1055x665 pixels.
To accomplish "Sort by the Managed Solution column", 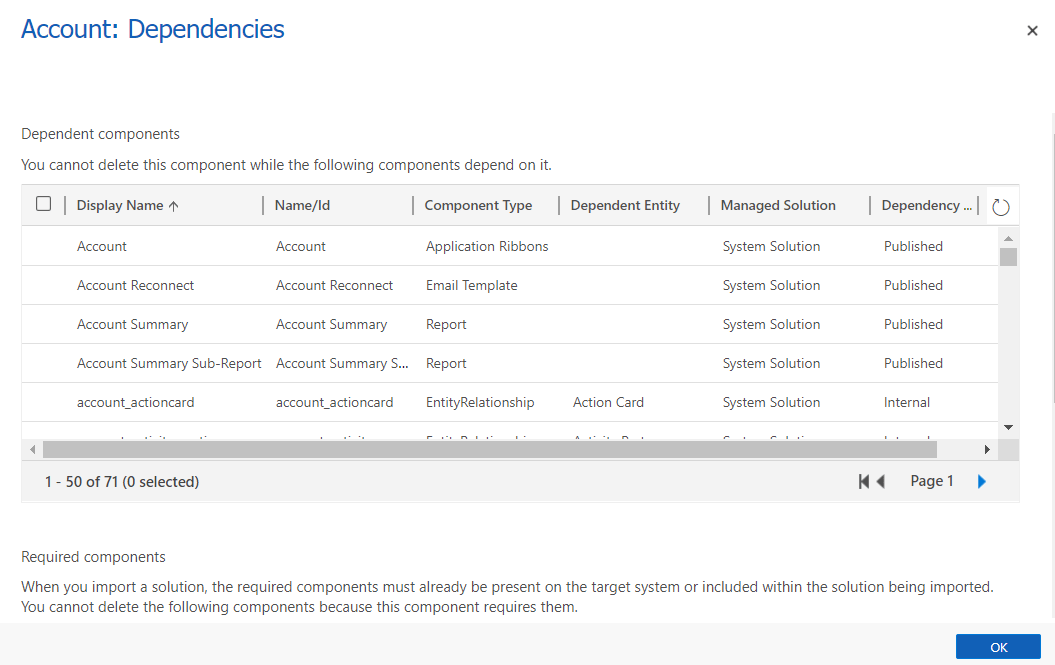I will (x=778, y=206).
